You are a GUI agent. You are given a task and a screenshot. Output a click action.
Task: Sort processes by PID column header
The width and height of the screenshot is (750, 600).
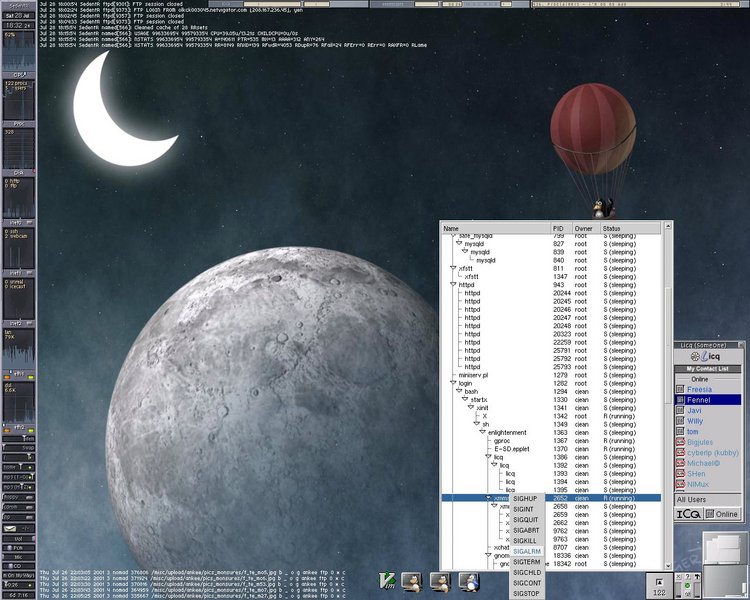pyautogui.click(x=562, y=229)
